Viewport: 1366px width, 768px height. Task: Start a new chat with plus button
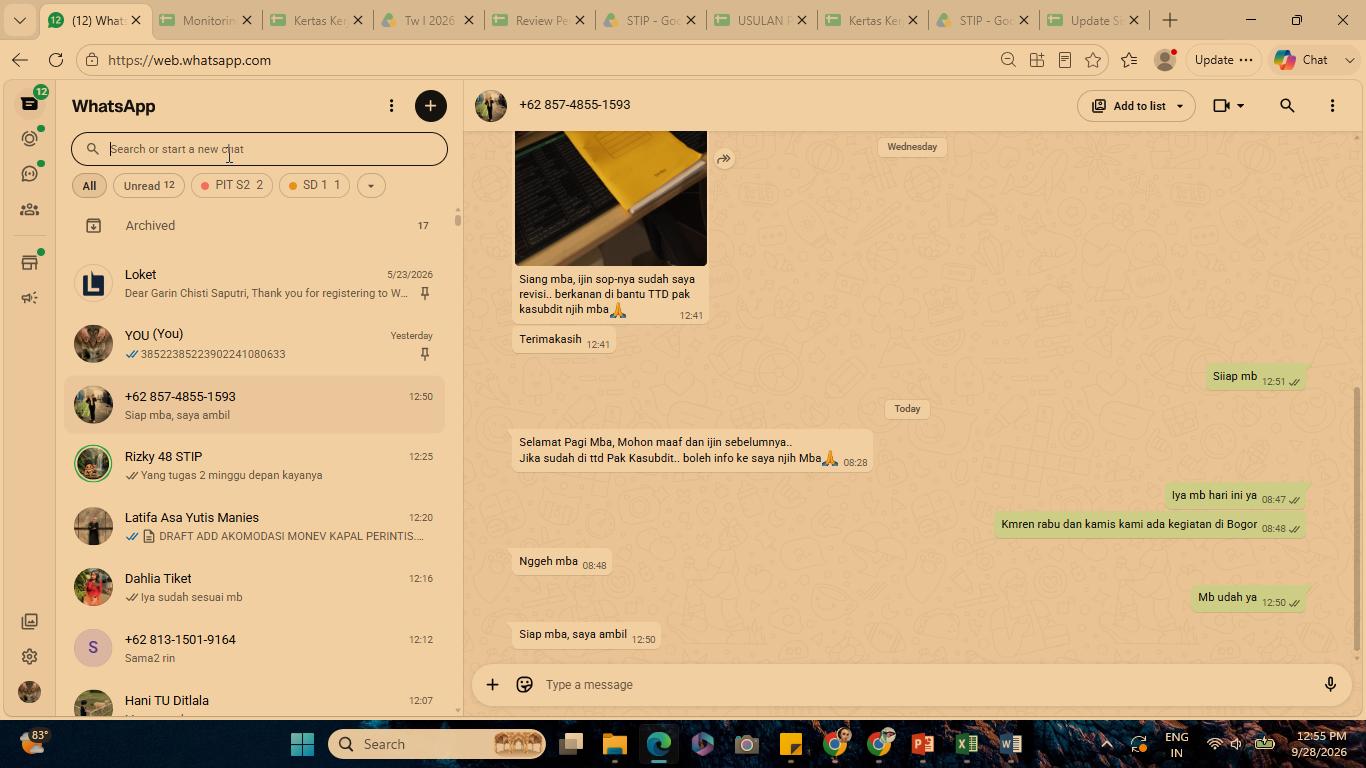point(431,106)
